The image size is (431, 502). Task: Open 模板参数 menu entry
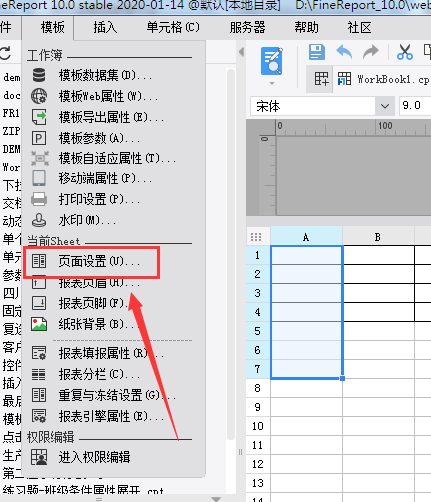(x=100, y=138)
